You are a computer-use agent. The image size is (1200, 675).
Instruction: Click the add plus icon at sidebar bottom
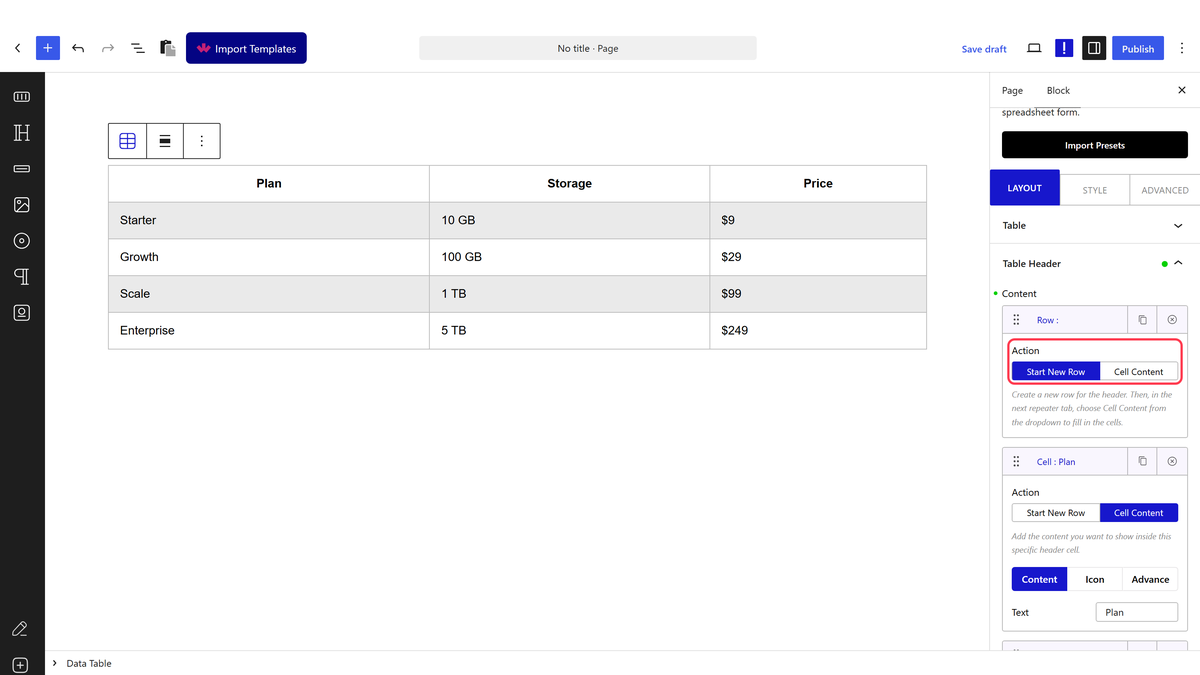pos(20,665)
